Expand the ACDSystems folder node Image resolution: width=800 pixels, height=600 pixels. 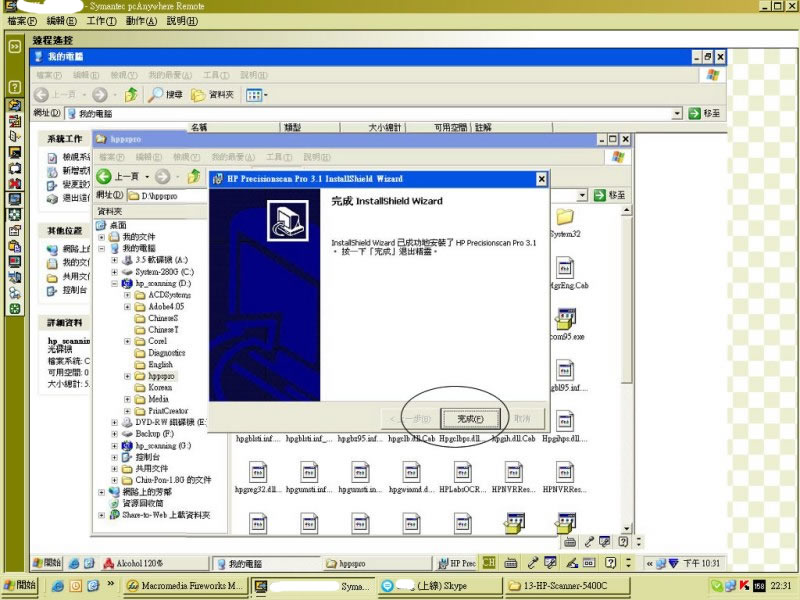point(127,295)
